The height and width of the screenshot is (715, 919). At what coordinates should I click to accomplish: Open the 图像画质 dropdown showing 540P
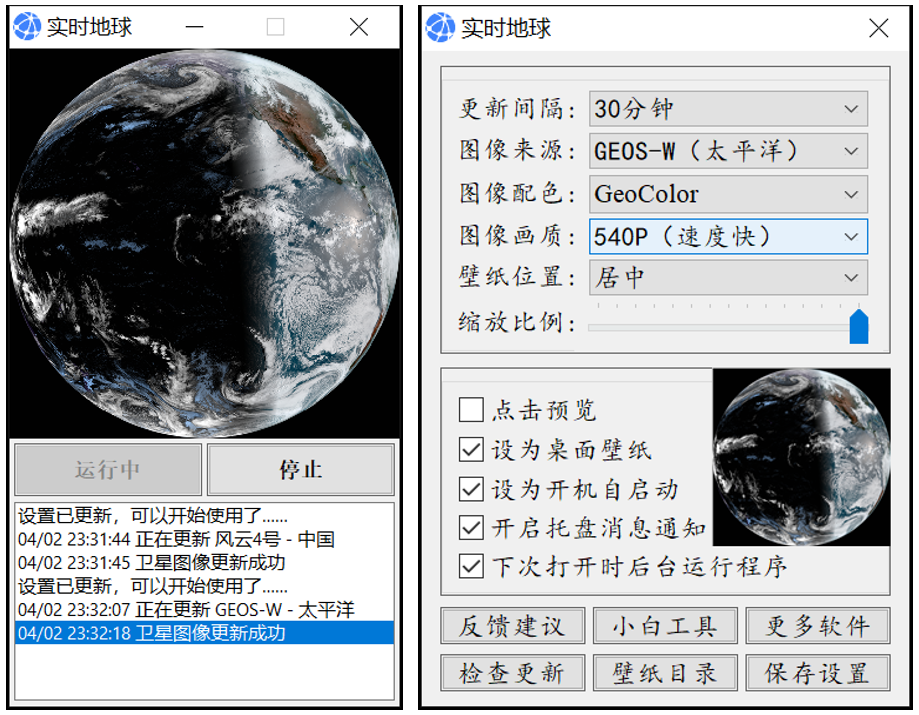[728, 236]
